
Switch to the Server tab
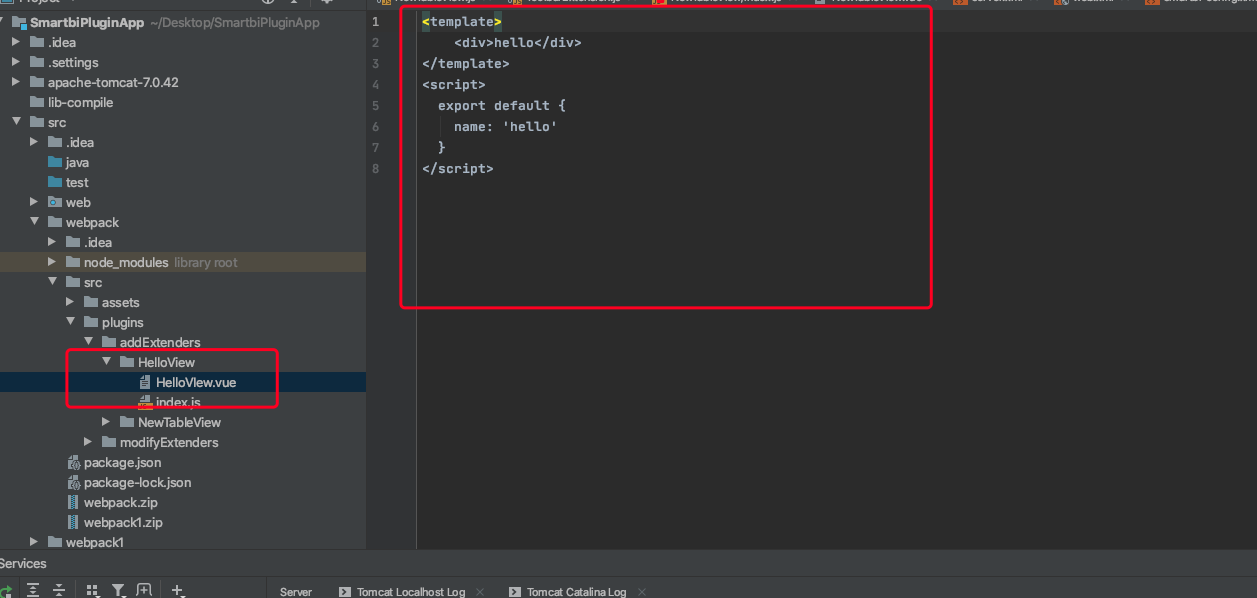click(296, 592)
